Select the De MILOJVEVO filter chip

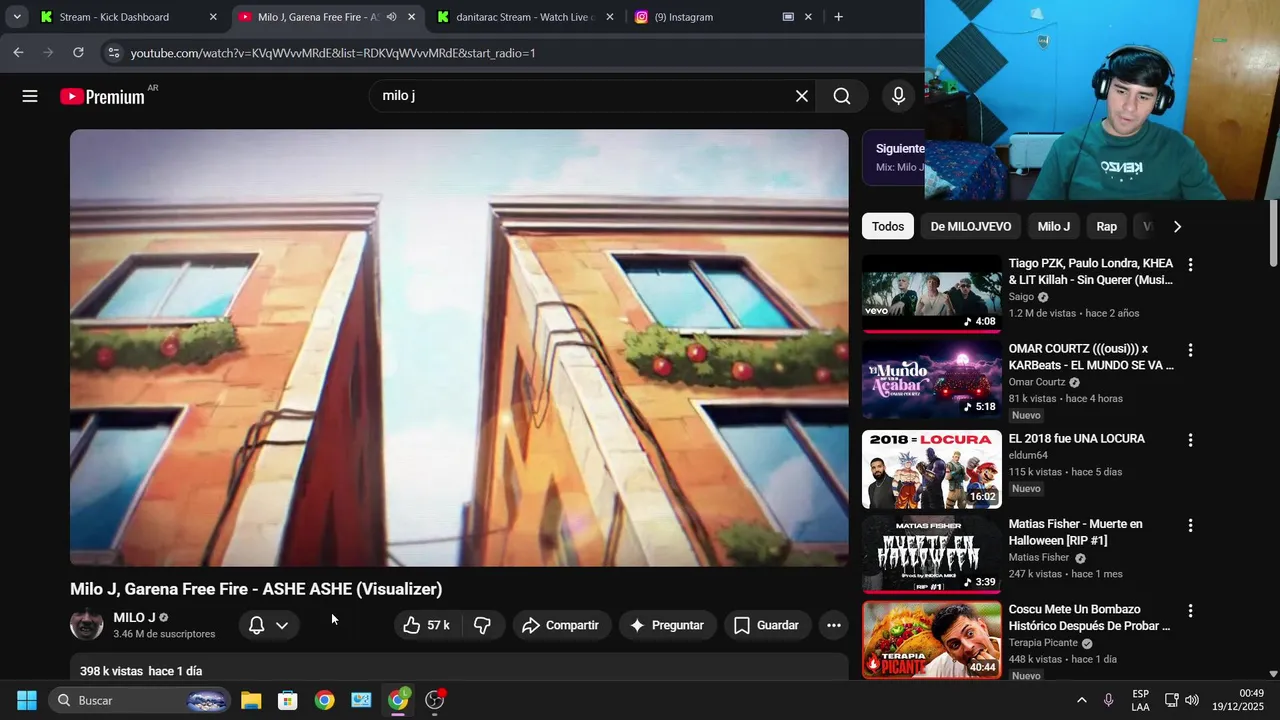coord(971,226)
